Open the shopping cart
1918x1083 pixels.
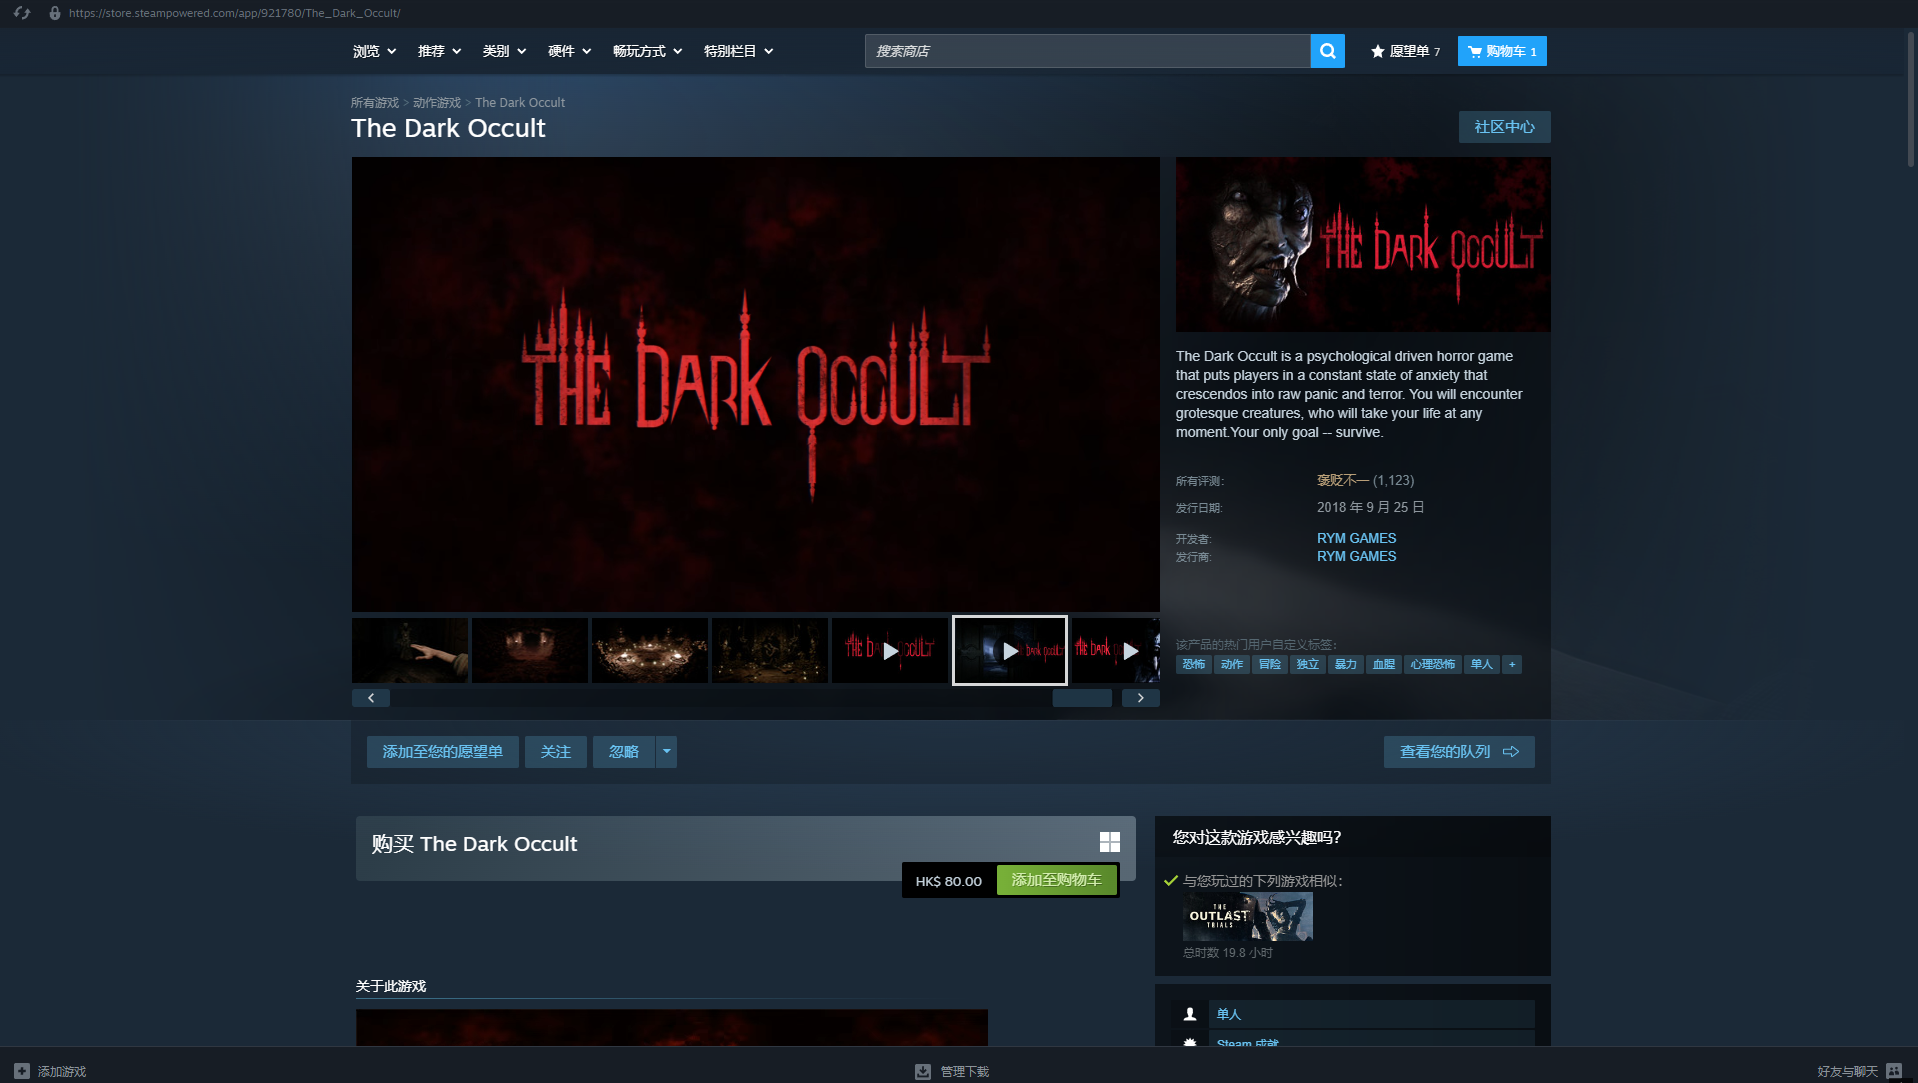1501,51
